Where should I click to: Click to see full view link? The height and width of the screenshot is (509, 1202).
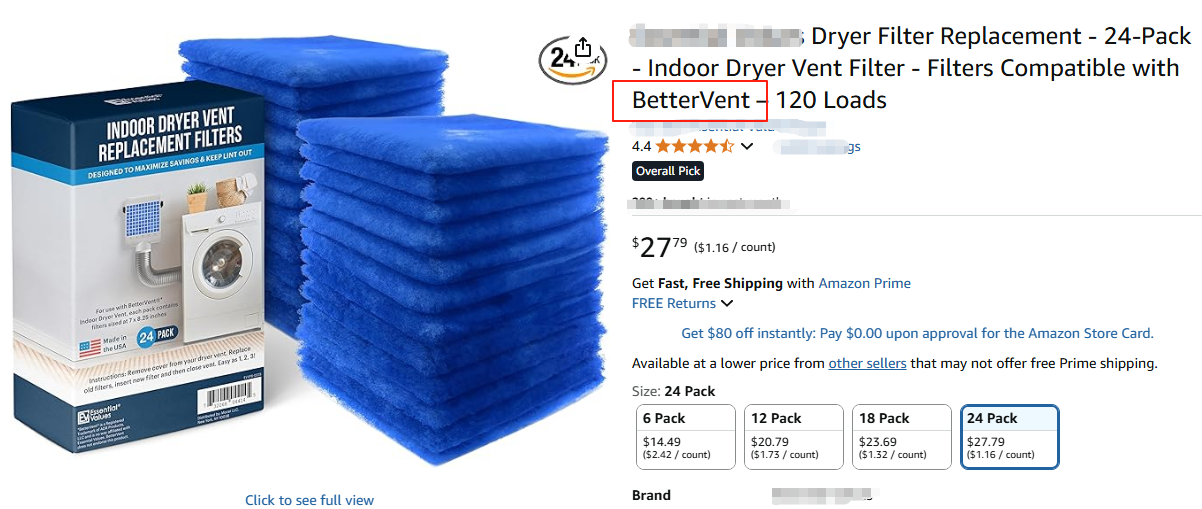point(310,500)
